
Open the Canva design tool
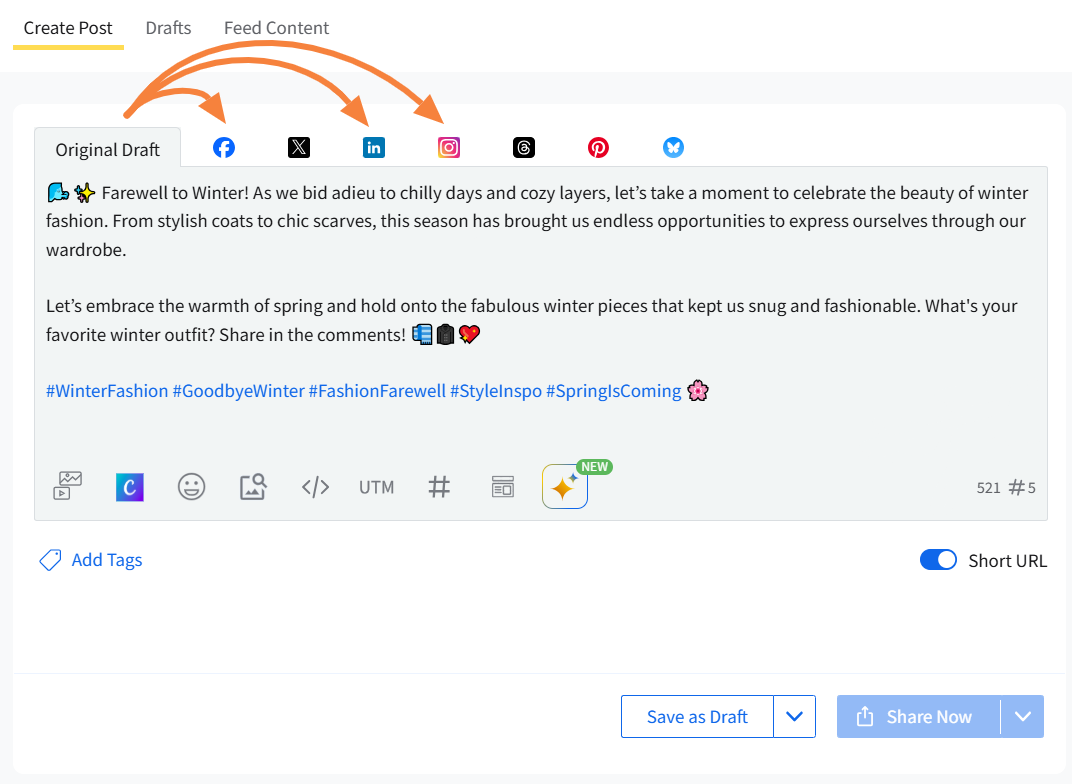click(x=130, y=487)
